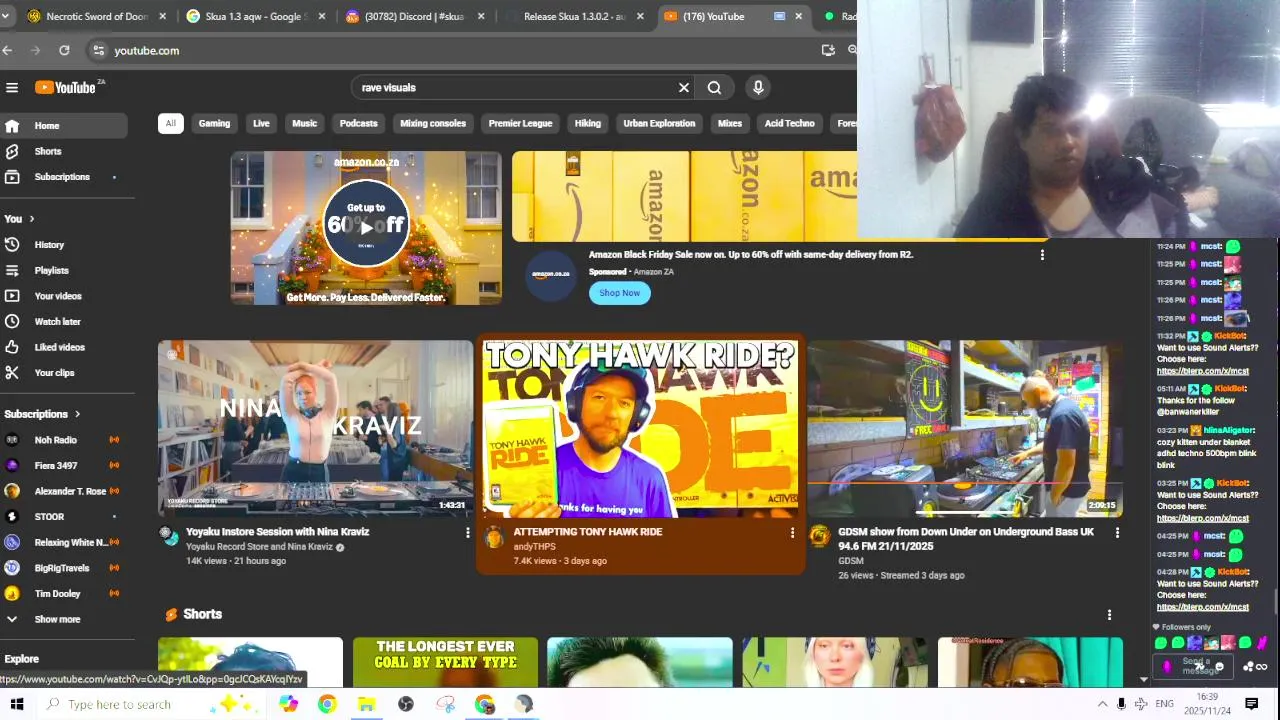Open Watch later list
Viewport: 1280px width, 720px height.
(64, 322)
